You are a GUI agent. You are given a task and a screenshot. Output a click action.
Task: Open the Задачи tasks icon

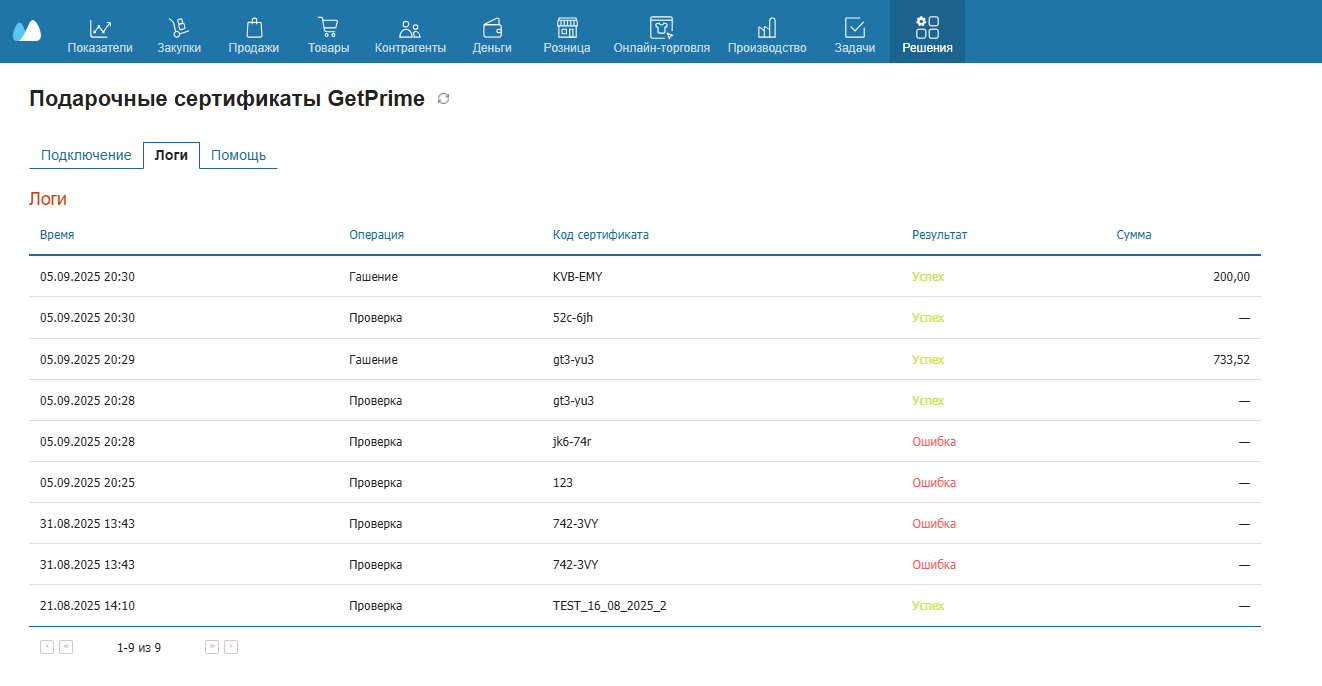[x=855, y=28]
